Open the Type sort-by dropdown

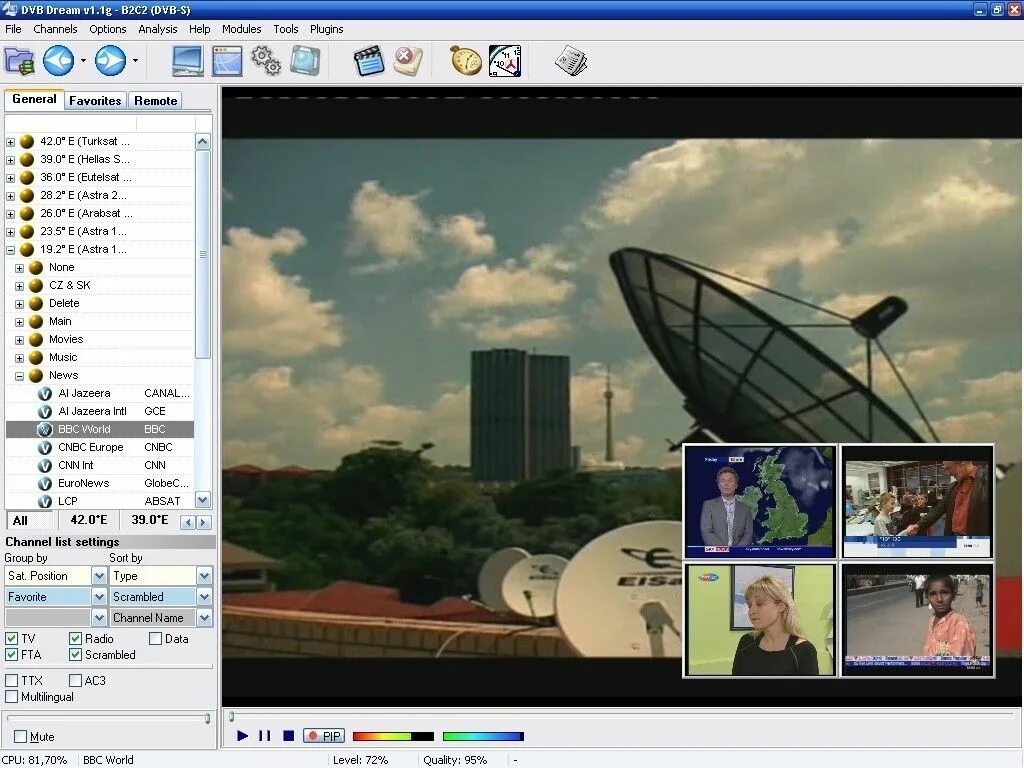204,576
